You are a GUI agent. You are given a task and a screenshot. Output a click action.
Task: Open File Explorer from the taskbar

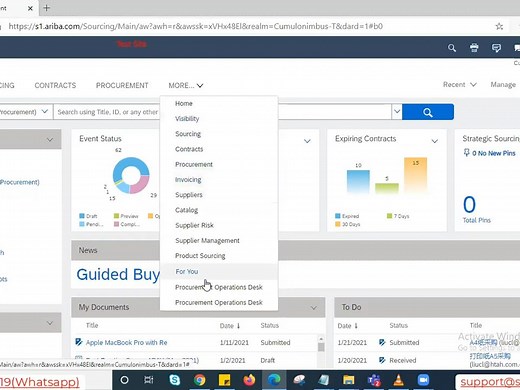point(349,380)
